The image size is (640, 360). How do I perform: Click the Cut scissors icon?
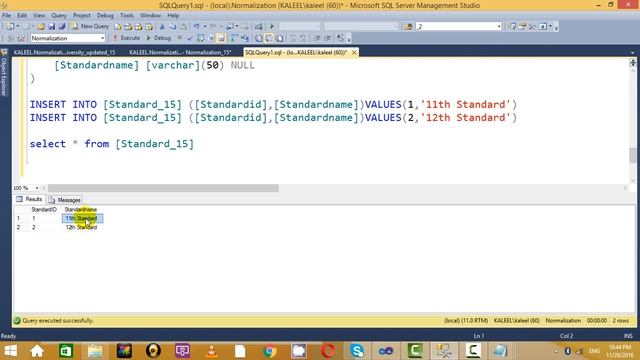162,27
